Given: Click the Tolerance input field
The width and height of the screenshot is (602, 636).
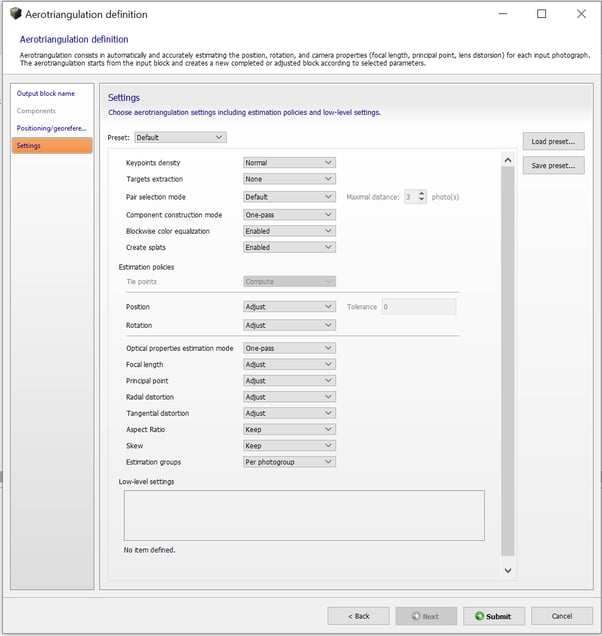Looking at the screenshot, I should tap(419, 307).
